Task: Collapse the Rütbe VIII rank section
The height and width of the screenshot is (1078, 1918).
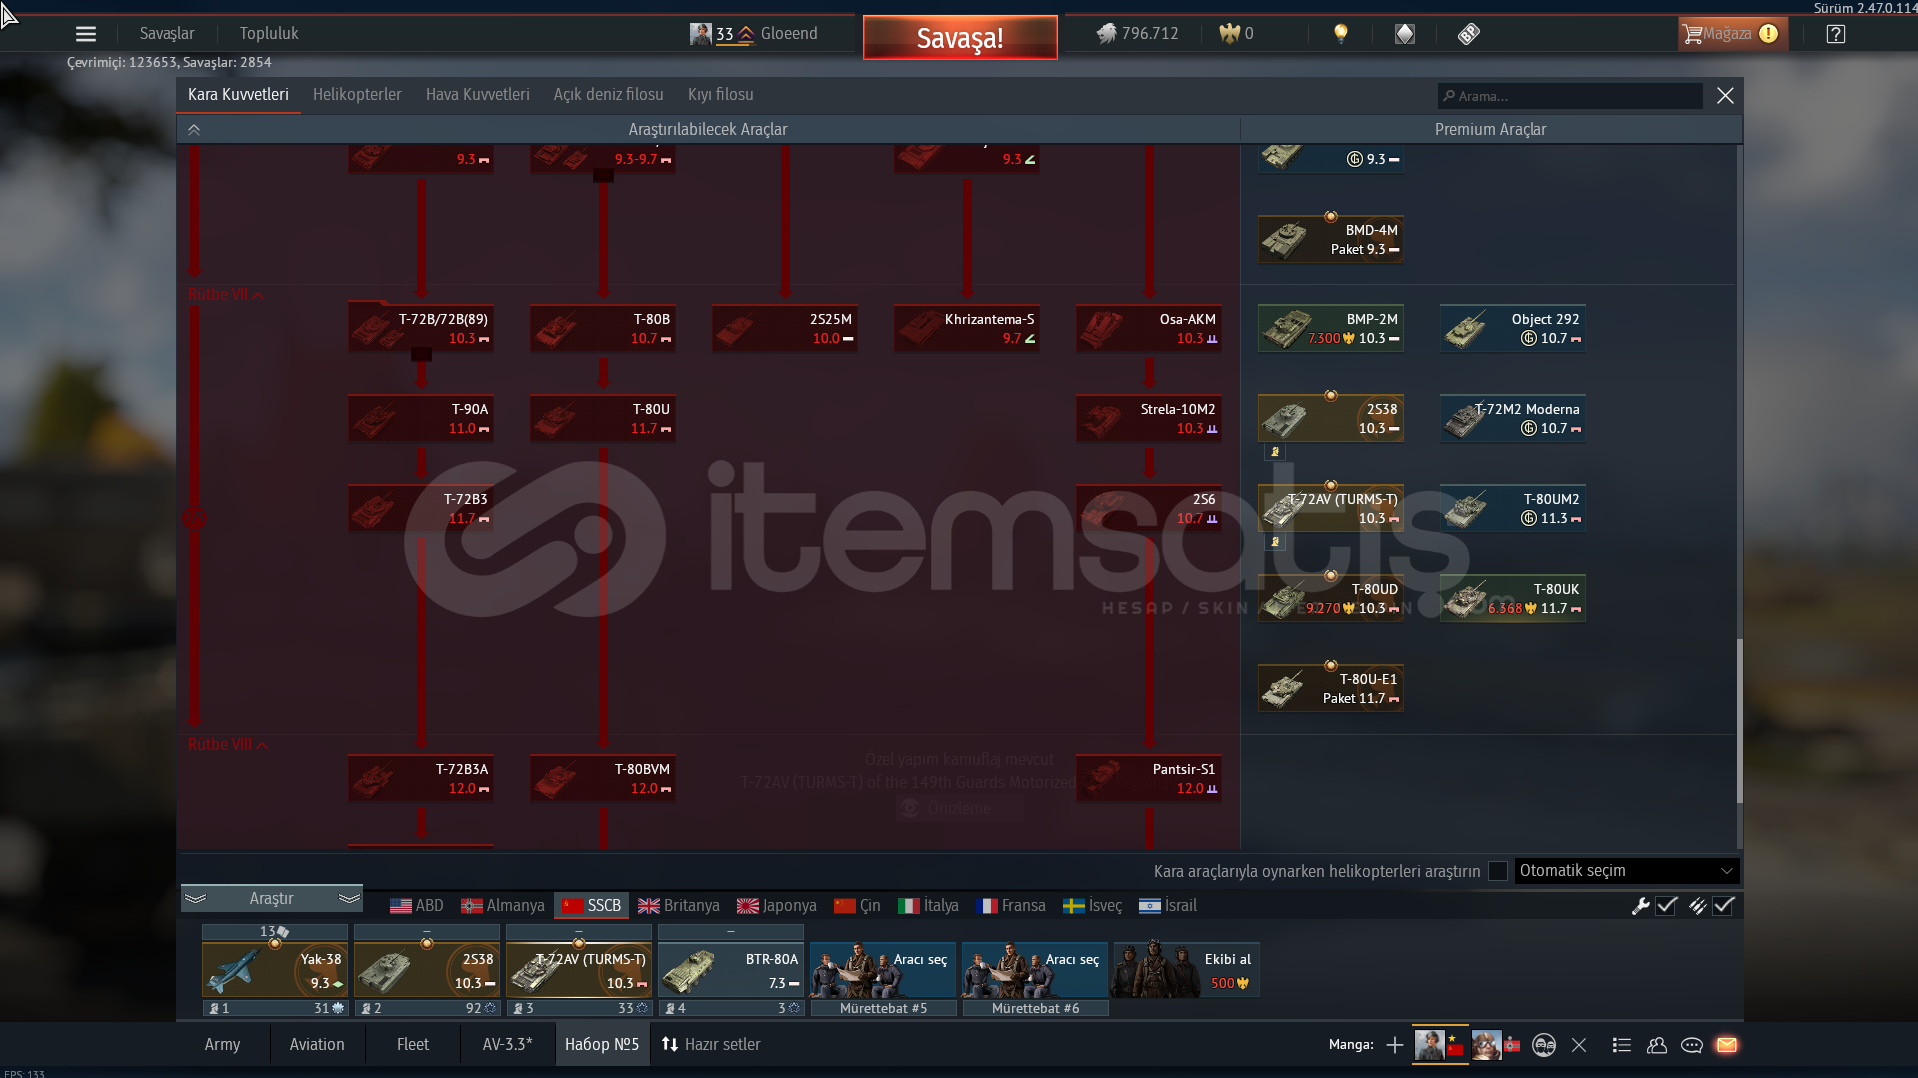Action: point(228,745)
